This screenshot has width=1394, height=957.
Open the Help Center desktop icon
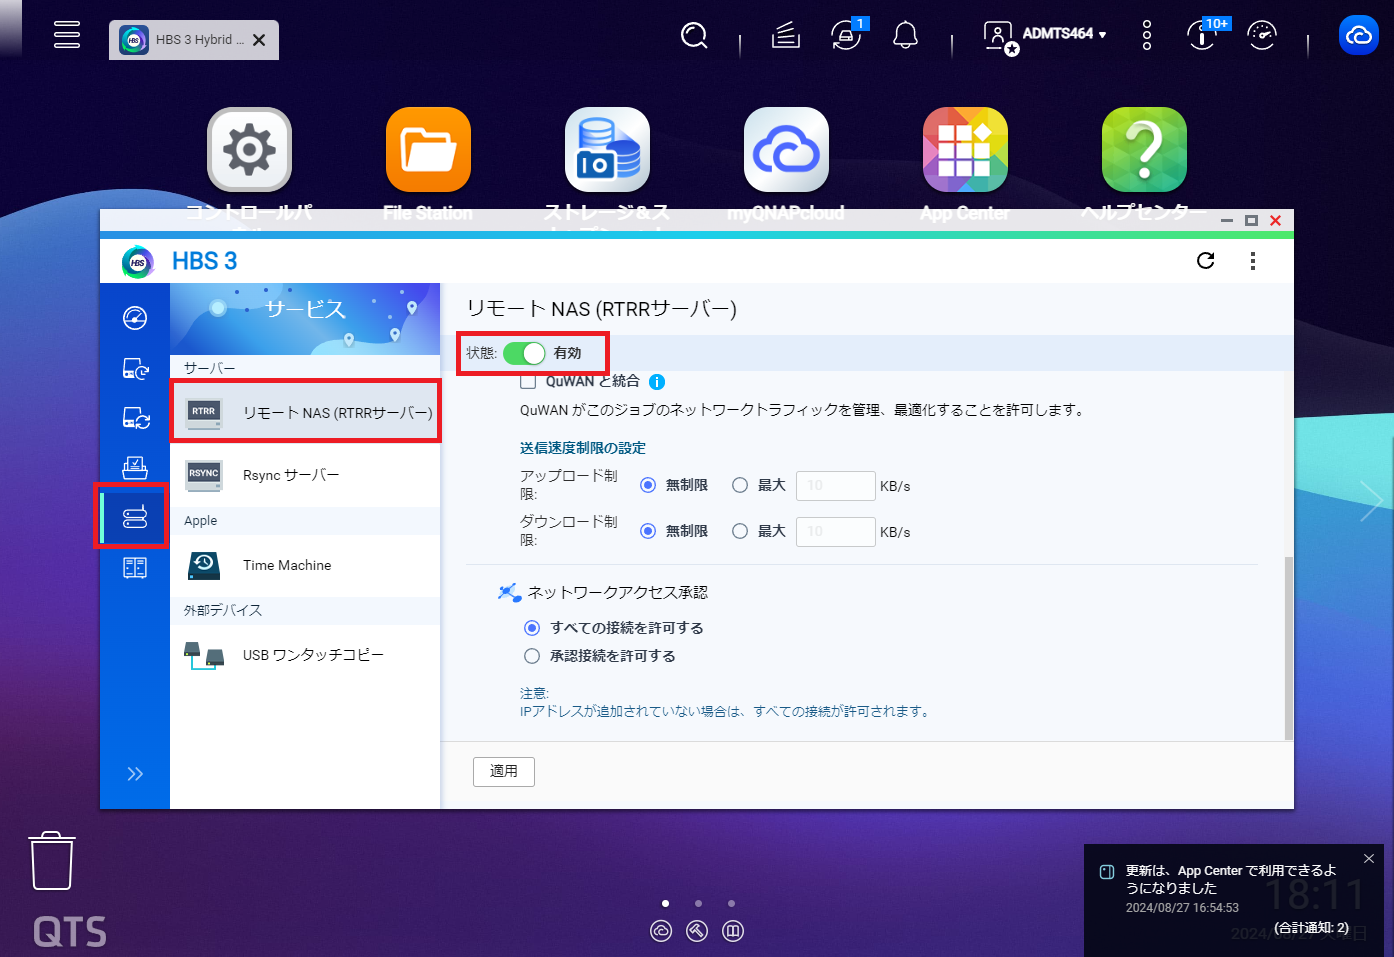(1144, 150)
